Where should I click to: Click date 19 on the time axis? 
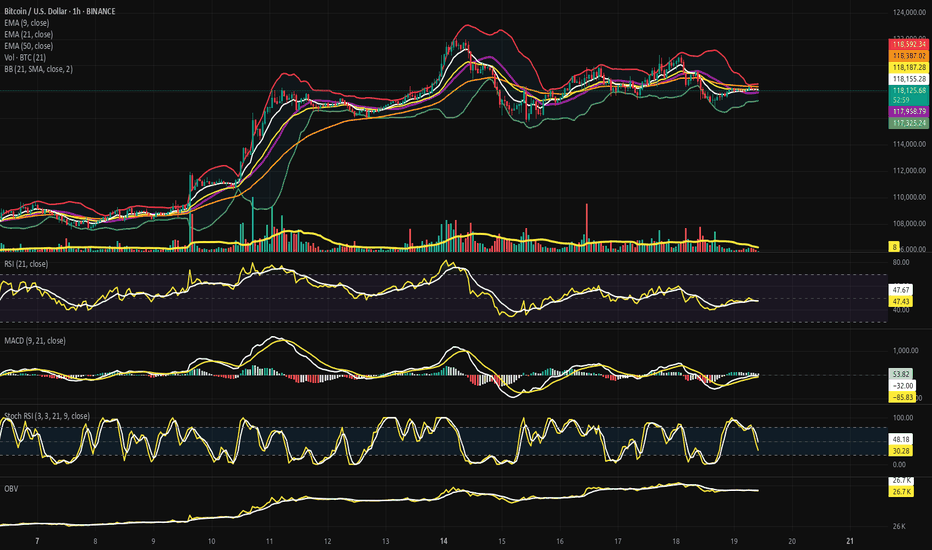tap(734, 541)
